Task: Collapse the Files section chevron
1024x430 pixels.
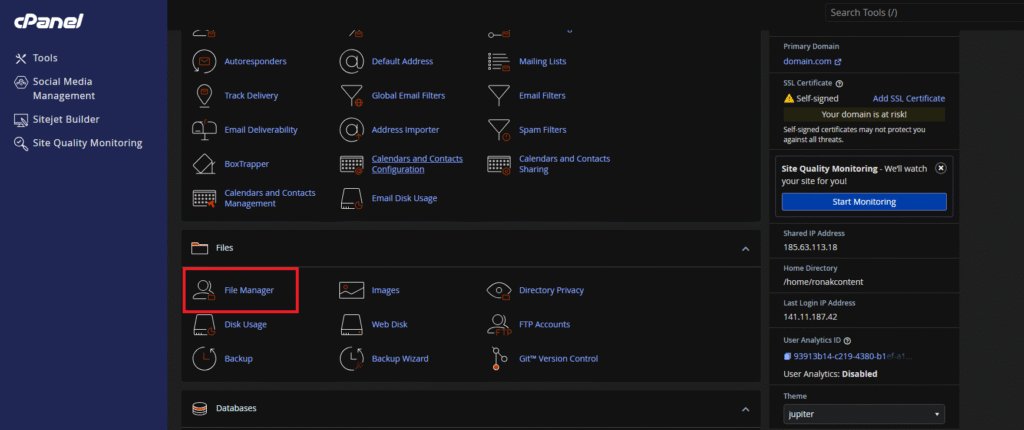Action: point(745,249)
